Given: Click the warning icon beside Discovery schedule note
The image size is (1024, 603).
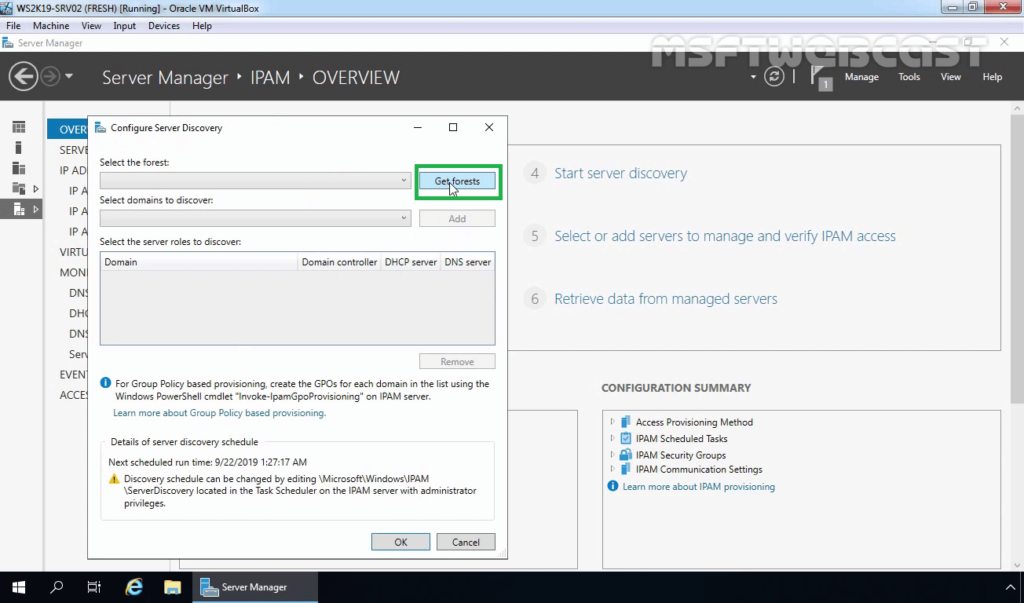Looking at the screenshot, I should pos(114,479).
